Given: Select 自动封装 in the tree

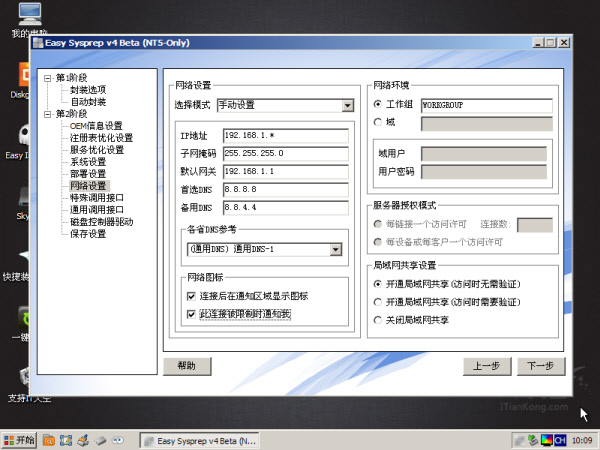Looking at the screenshot, I should (88, 102).
